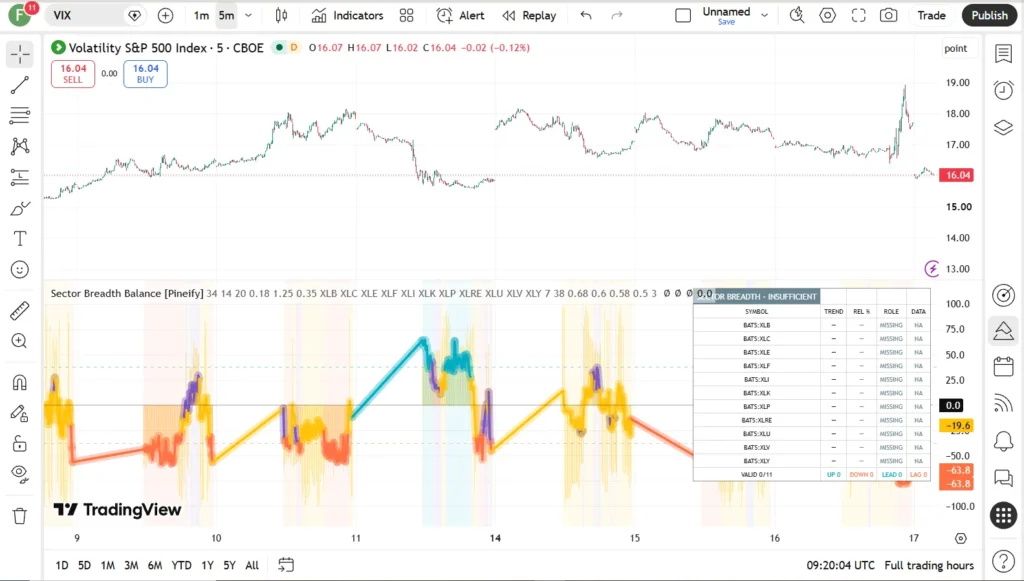Redo the last chart action

coord(616,16)
